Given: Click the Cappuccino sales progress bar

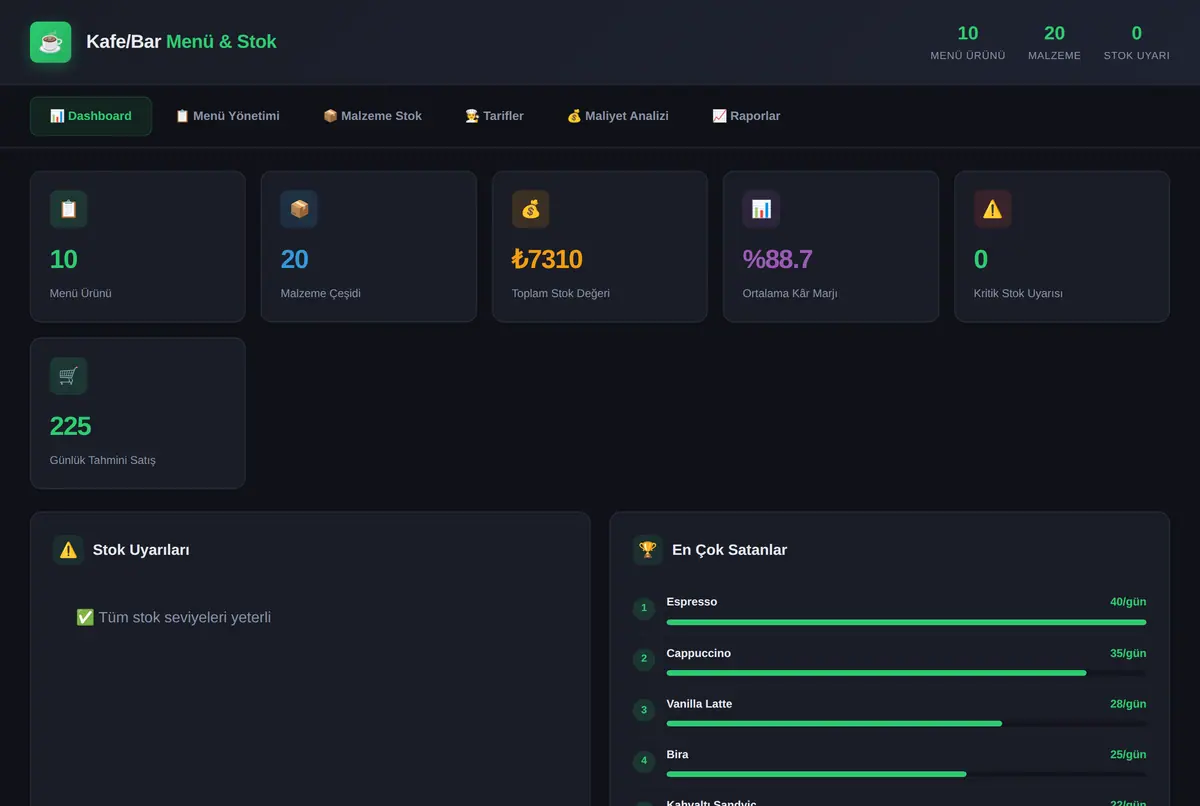Looking at the screenshot, I should [x=906, y=673].
